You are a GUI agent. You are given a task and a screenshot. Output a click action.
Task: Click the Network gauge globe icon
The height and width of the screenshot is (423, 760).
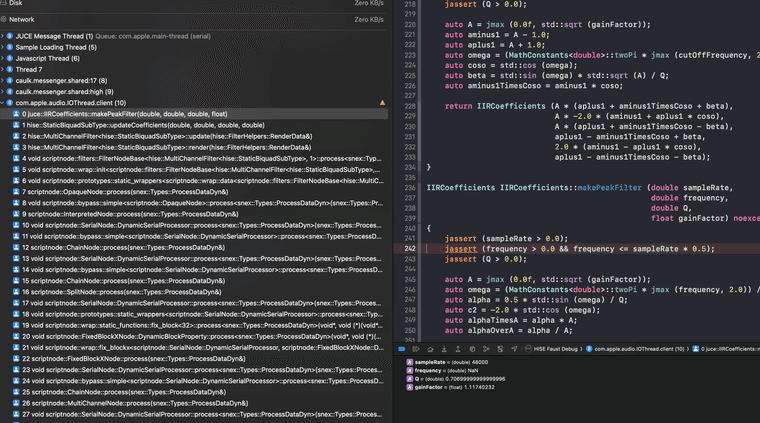tap(3, 19)
